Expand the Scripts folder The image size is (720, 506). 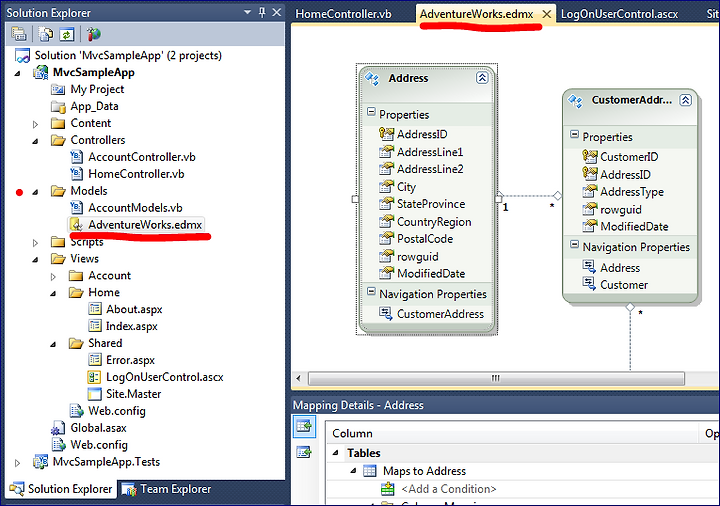point(35,243)
